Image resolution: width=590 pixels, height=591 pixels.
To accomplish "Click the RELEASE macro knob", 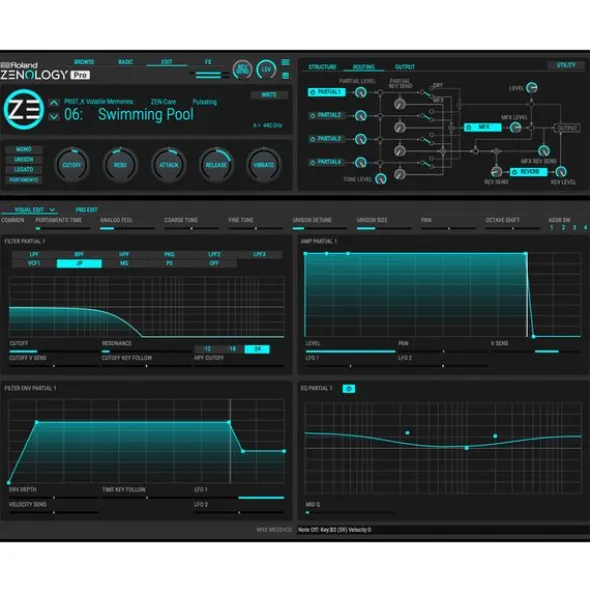I will (216, 165).
